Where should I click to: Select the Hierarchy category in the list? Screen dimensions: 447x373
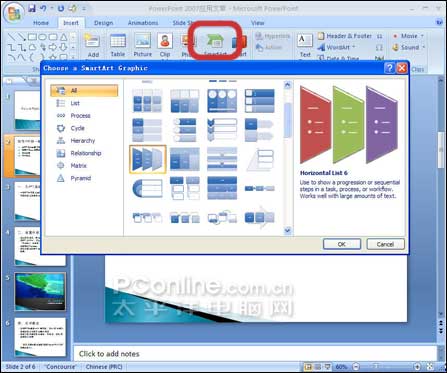(x=83, y=141)
